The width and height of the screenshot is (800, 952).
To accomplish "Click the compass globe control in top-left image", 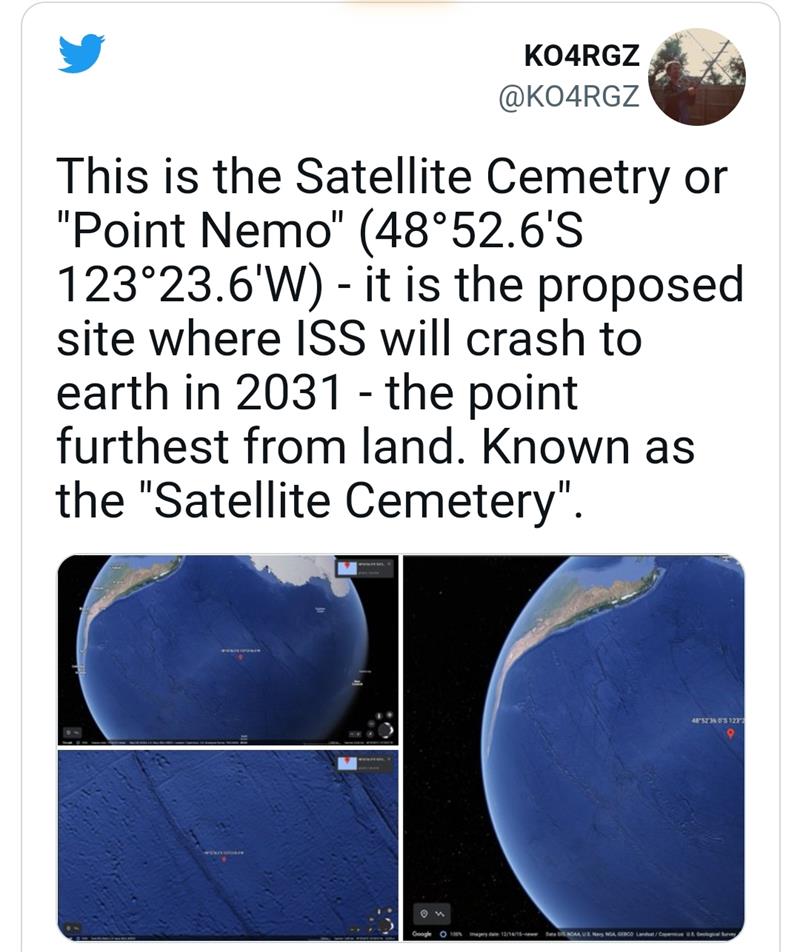I will tap(385, 729).
